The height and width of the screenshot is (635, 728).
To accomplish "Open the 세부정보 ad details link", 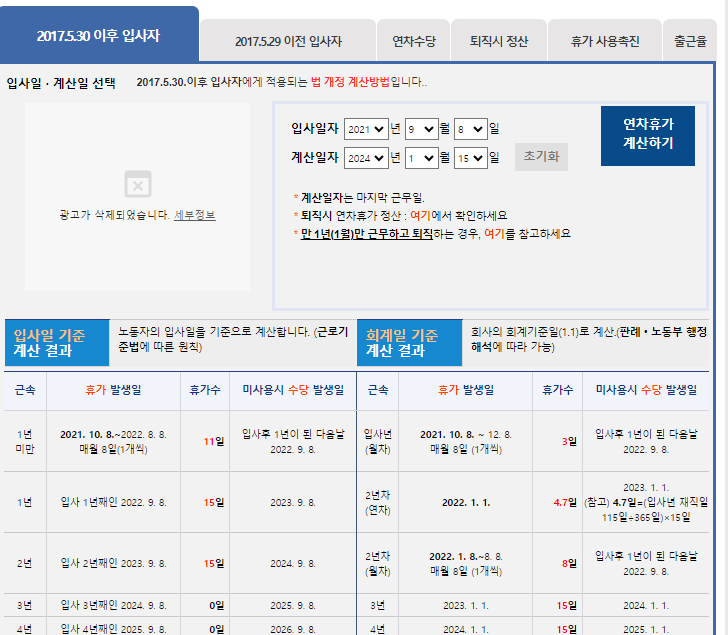I will point(195,215).
